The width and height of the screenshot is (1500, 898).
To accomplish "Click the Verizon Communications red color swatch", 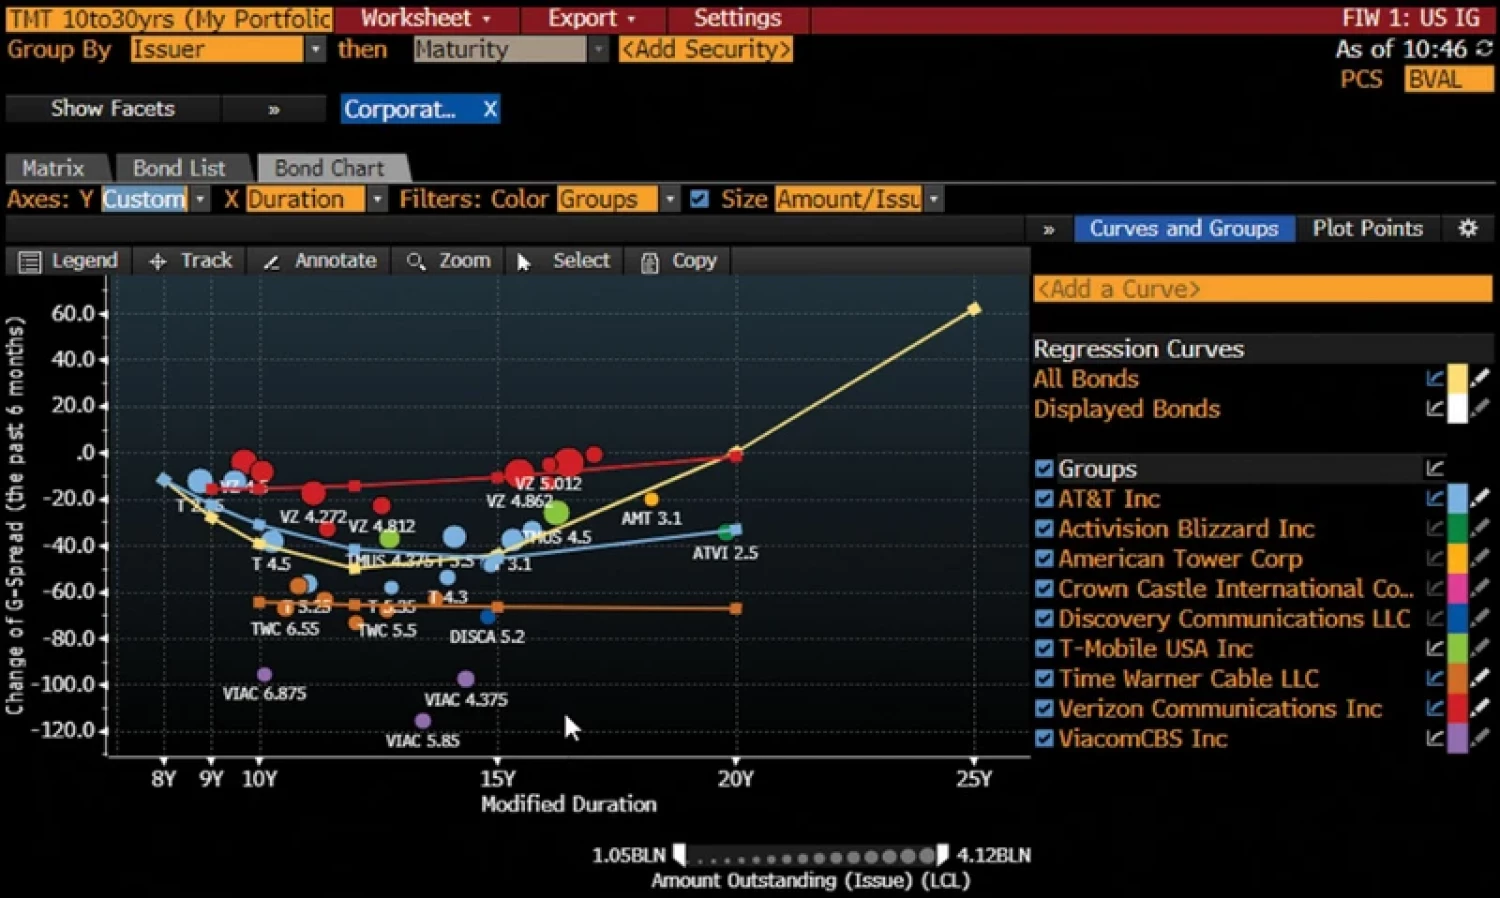I will [1457, 709].
